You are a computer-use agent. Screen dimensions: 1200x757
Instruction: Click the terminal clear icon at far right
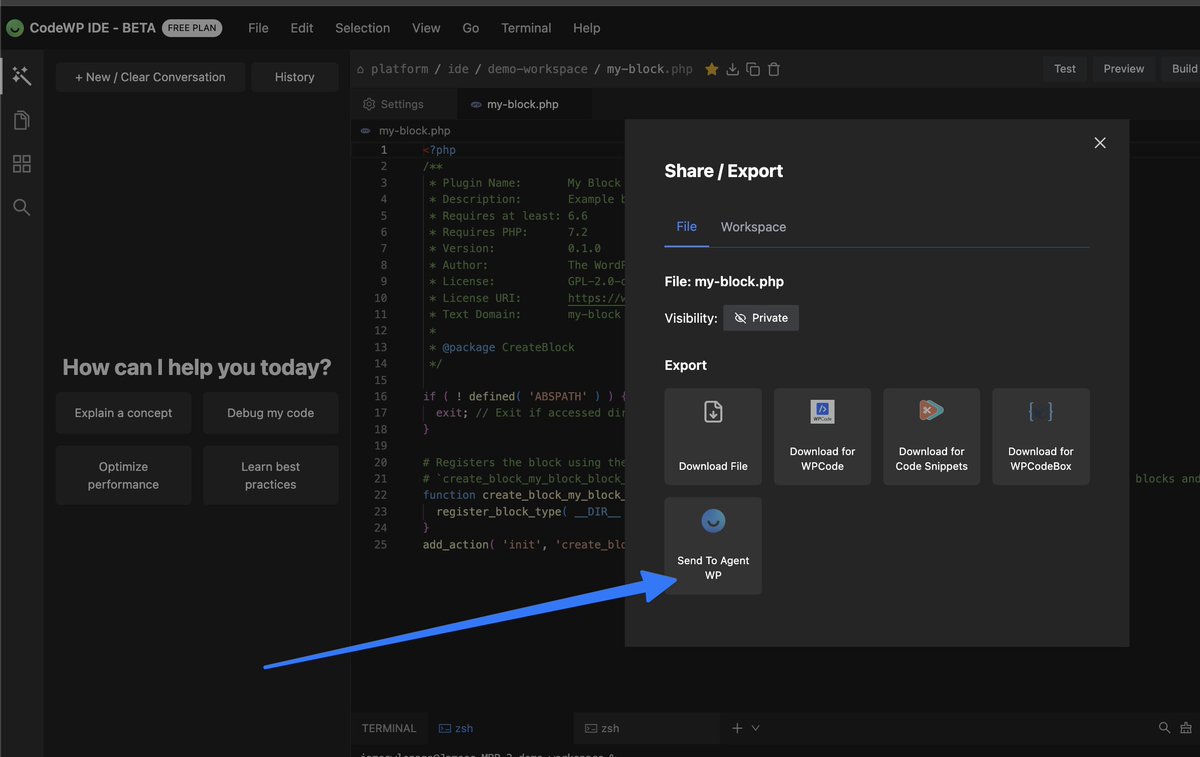pyautogui.click(x=1188, y=728)
